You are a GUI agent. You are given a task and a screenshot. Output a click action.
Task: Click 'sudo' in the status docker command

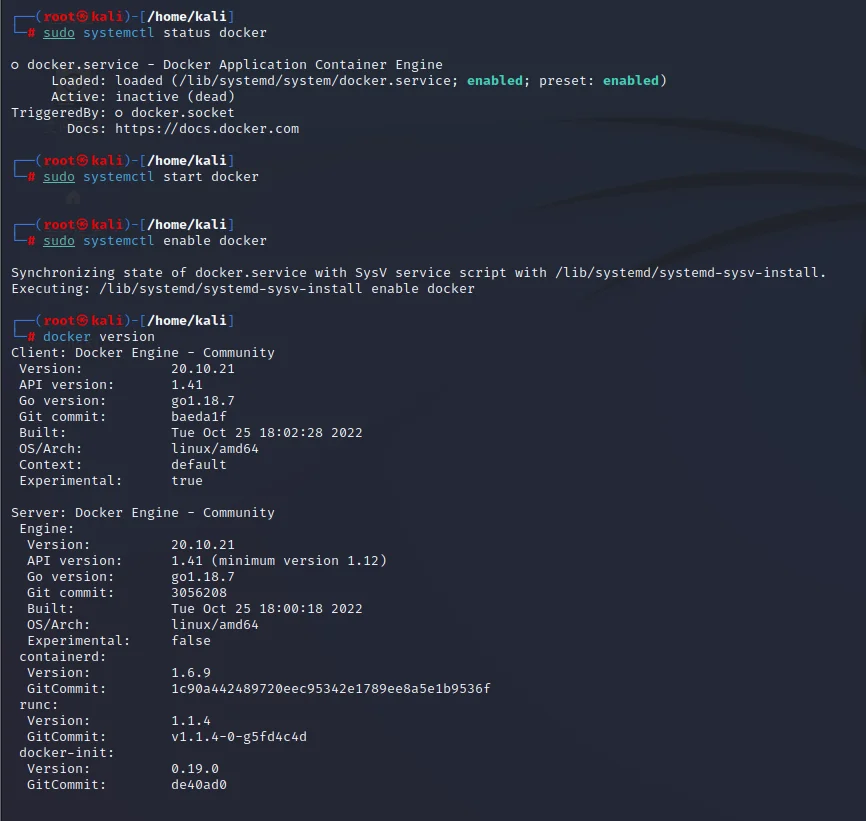point(59,32)
